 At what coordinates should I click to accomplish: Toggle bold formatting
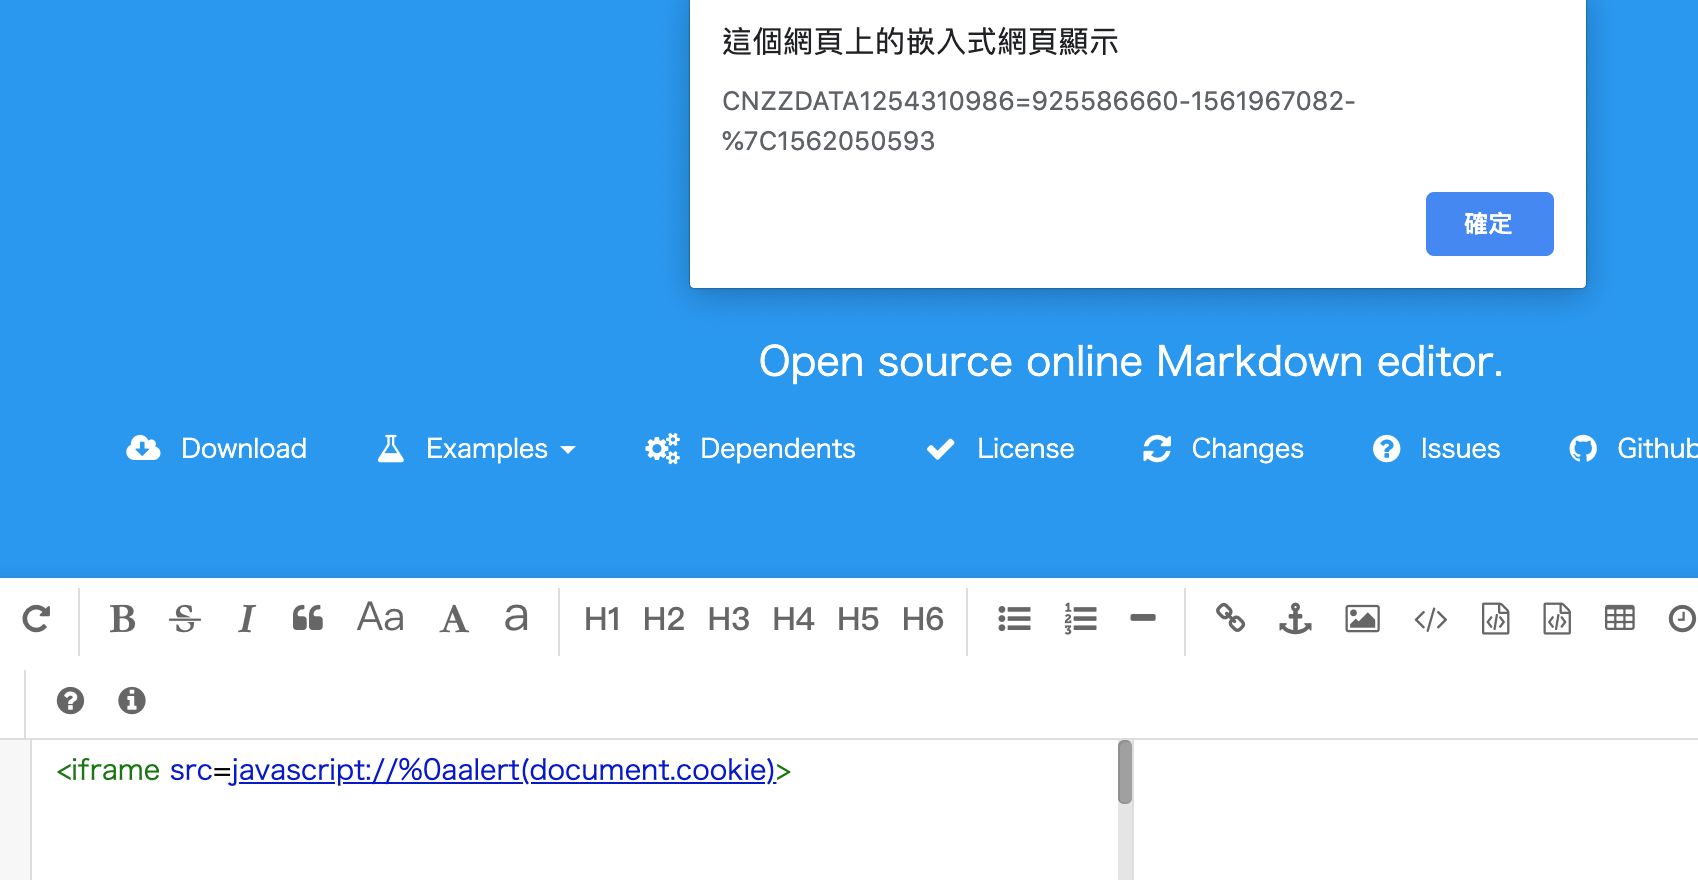pyautogui.click(x=122, y=619)
